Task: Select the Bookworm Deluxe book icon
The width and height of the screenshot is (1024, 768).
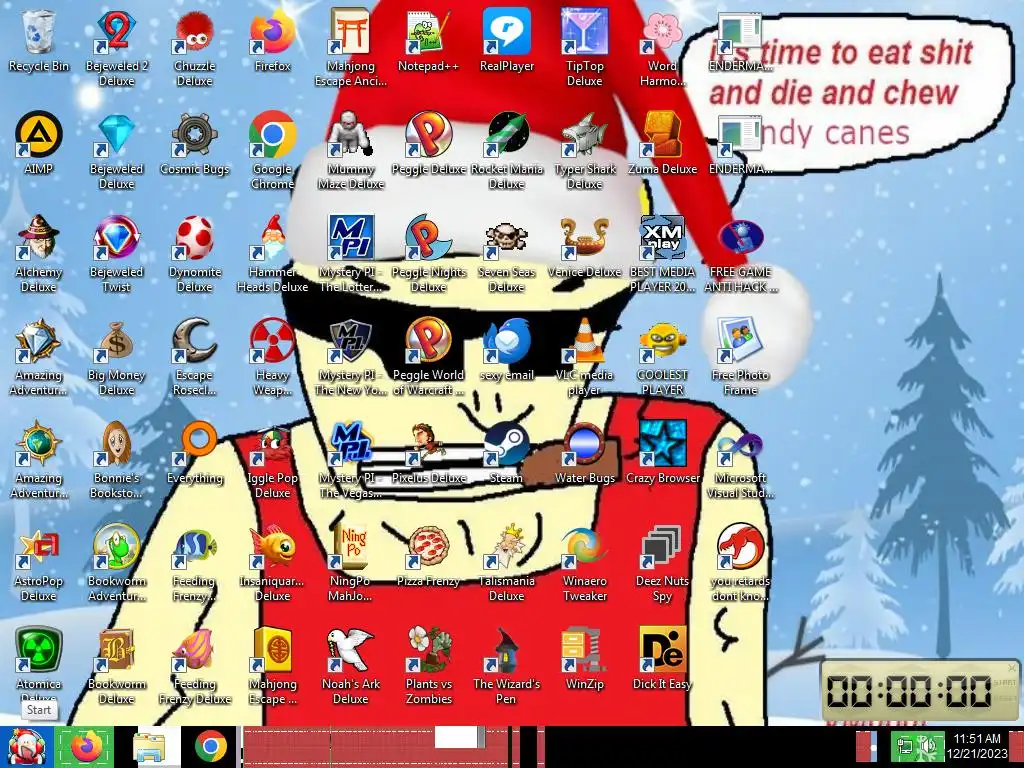Action: (116, 666)
